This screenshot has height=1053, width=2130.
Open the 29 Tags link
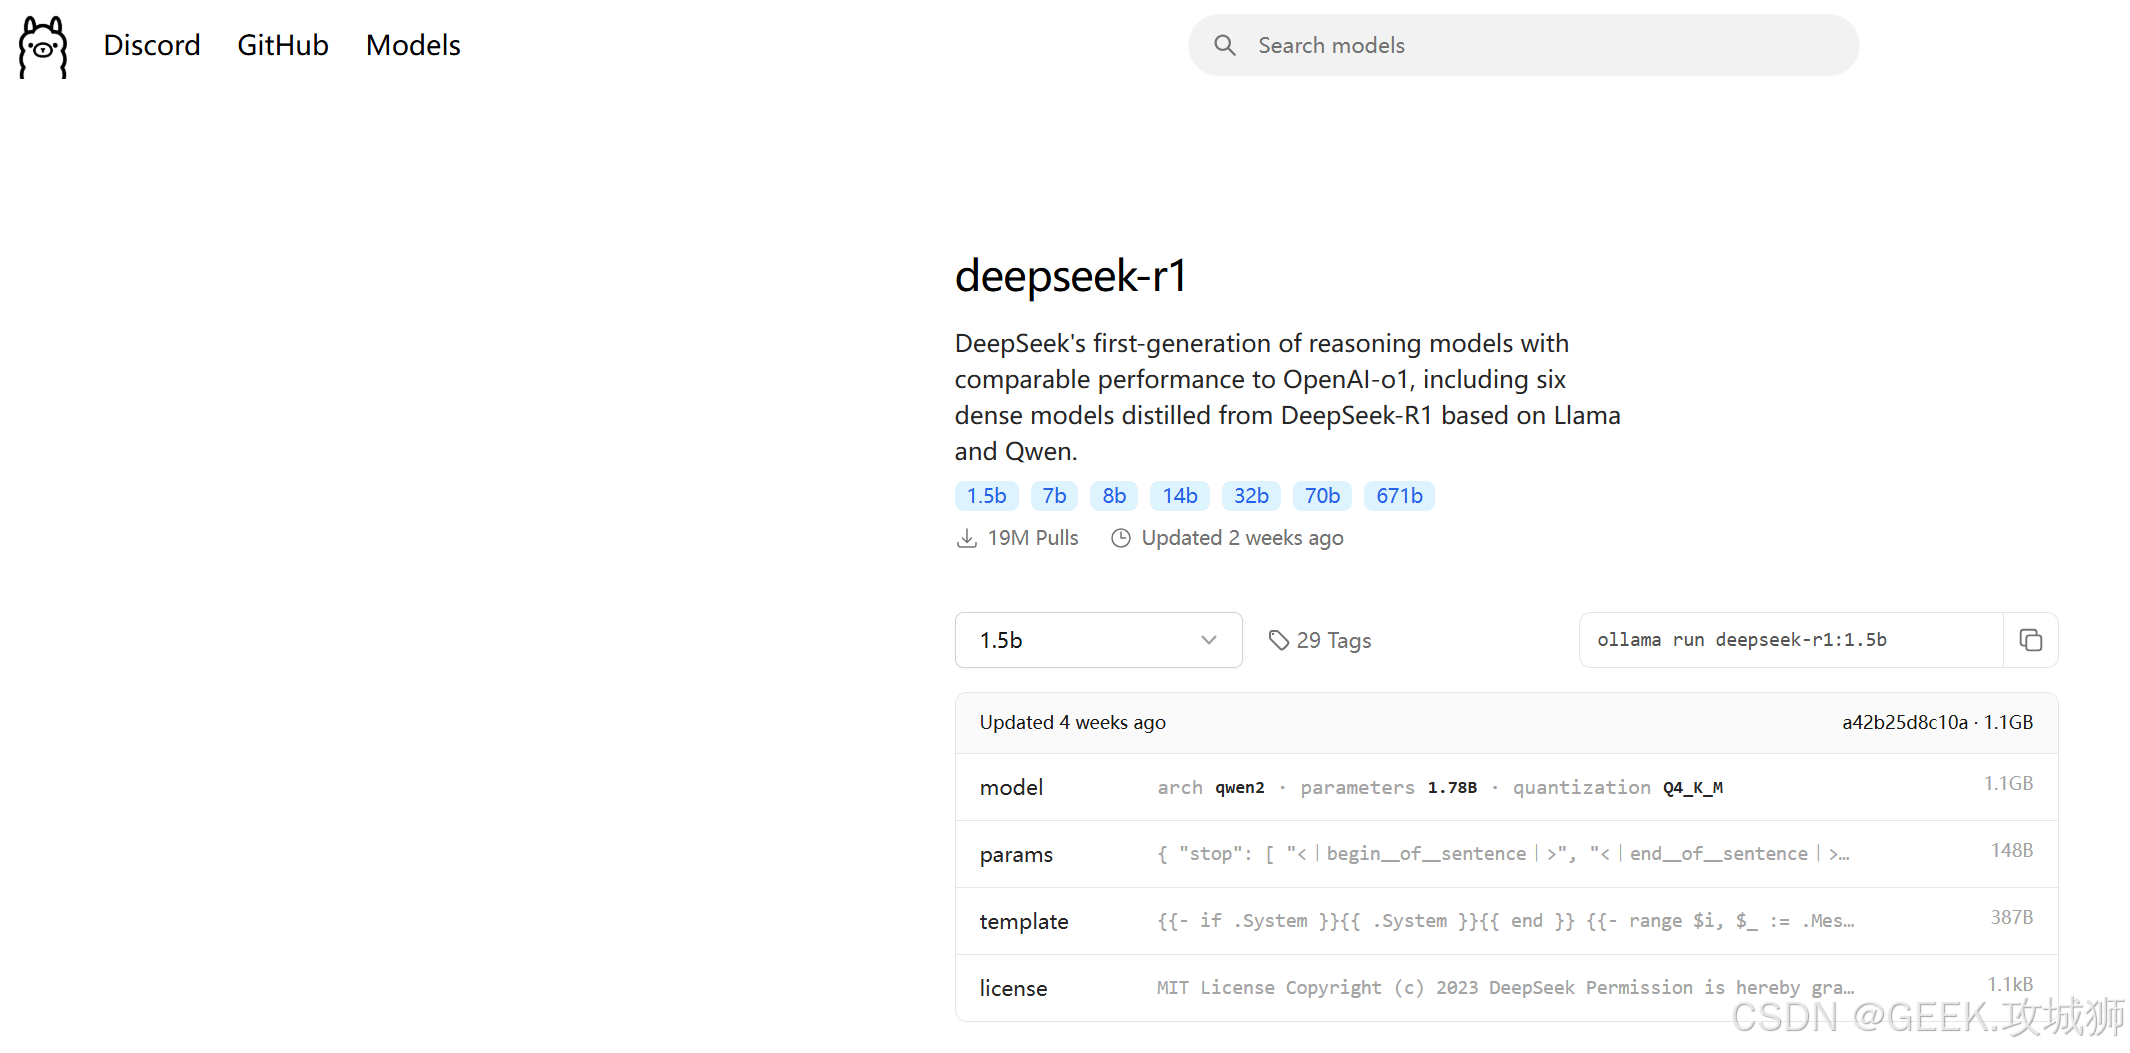click(x=1319, y=640)
